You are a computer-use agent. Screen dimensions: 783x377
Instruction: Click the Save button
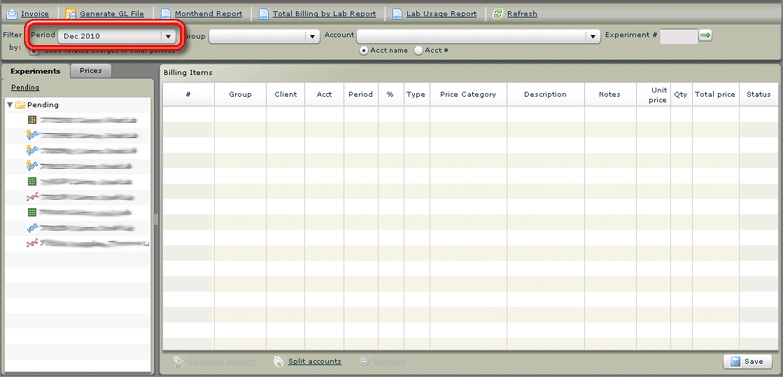[747, 362]
